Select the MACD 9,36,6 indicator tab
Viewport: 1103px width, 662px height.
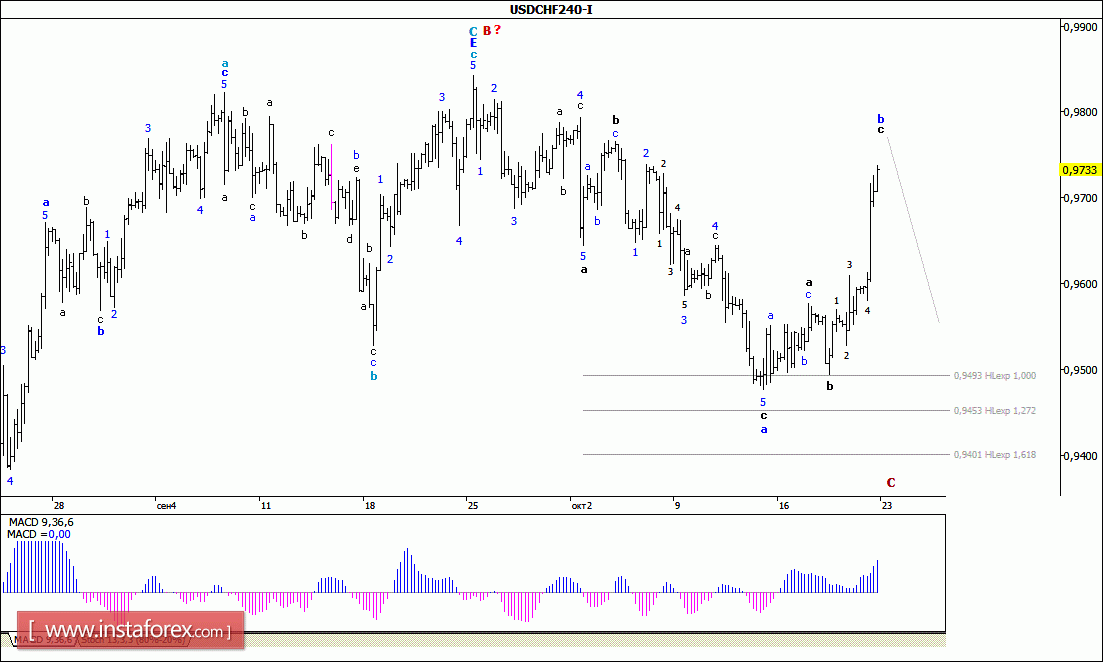[44, 640]
